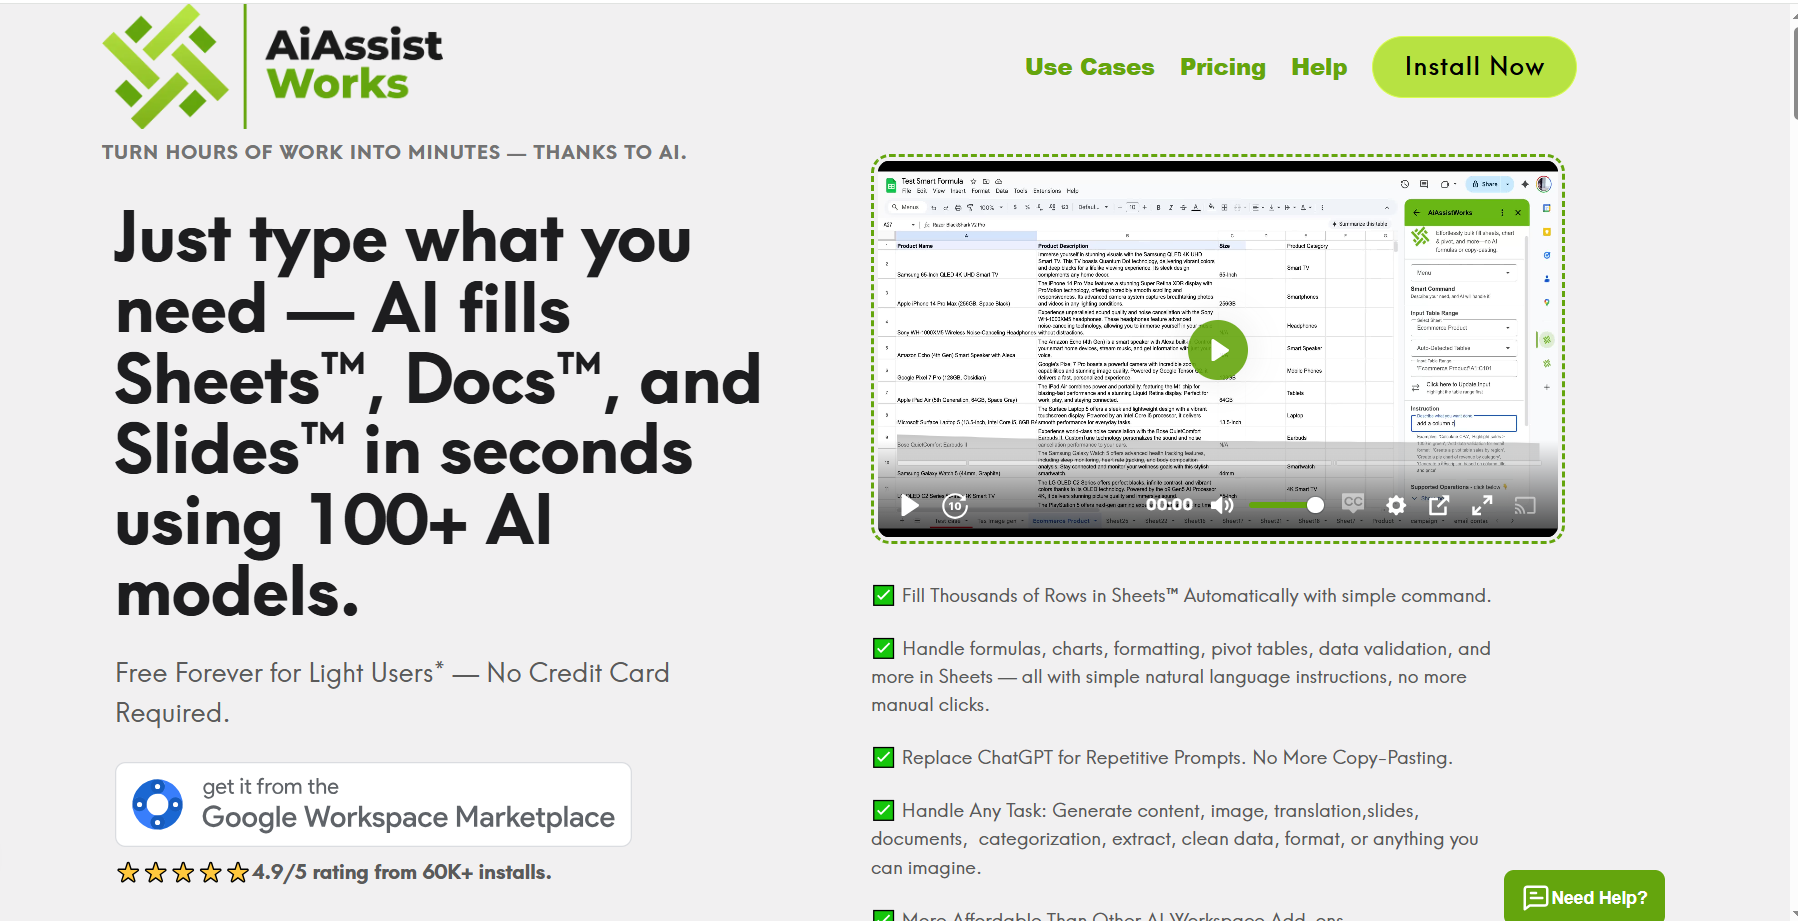Adjust the video volume slider

[1285, 505]
